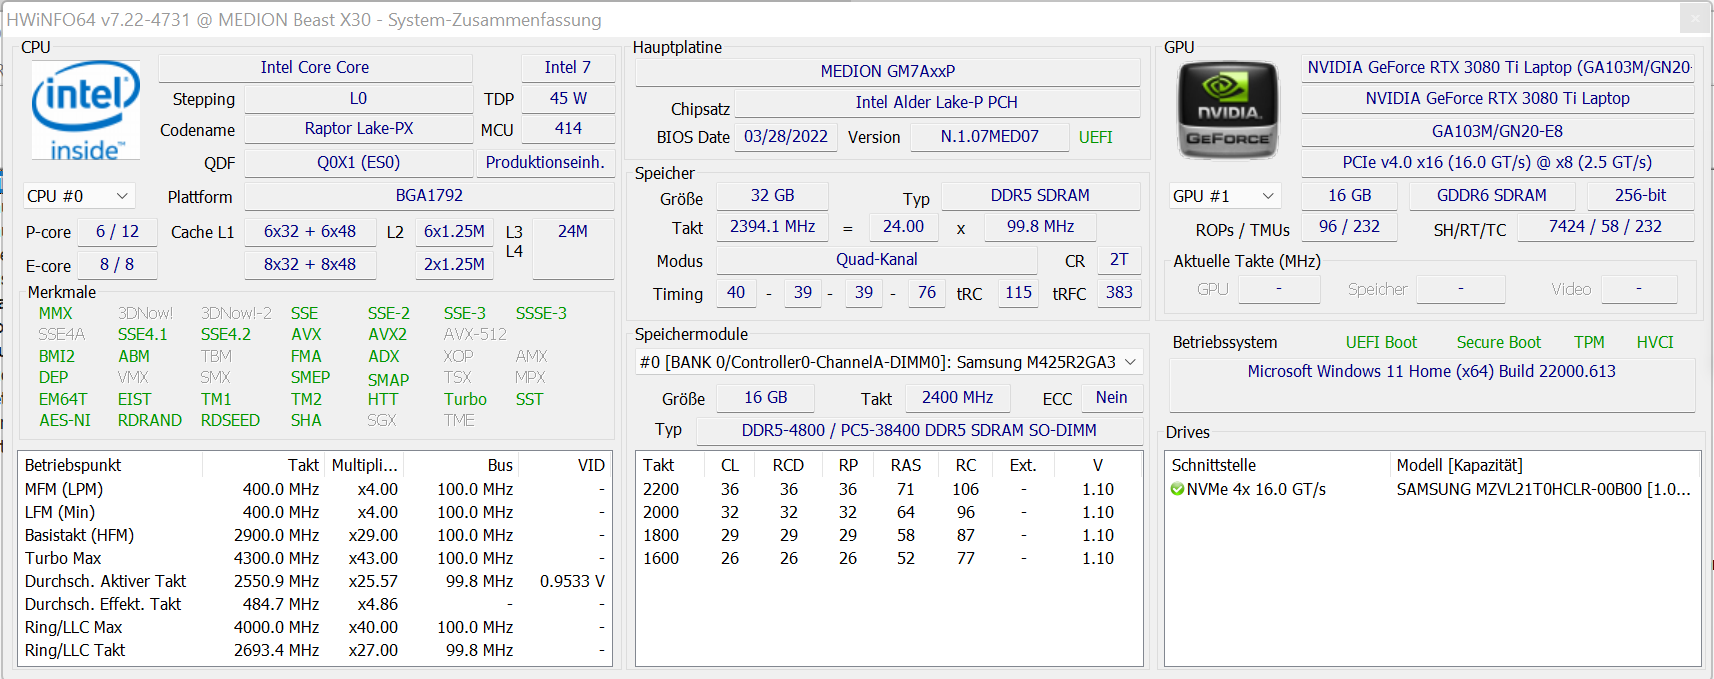Select the 2200 row in the timing table
This screenshot has height=679, width=1714.
pyautogui.click(x=888, y=490)
